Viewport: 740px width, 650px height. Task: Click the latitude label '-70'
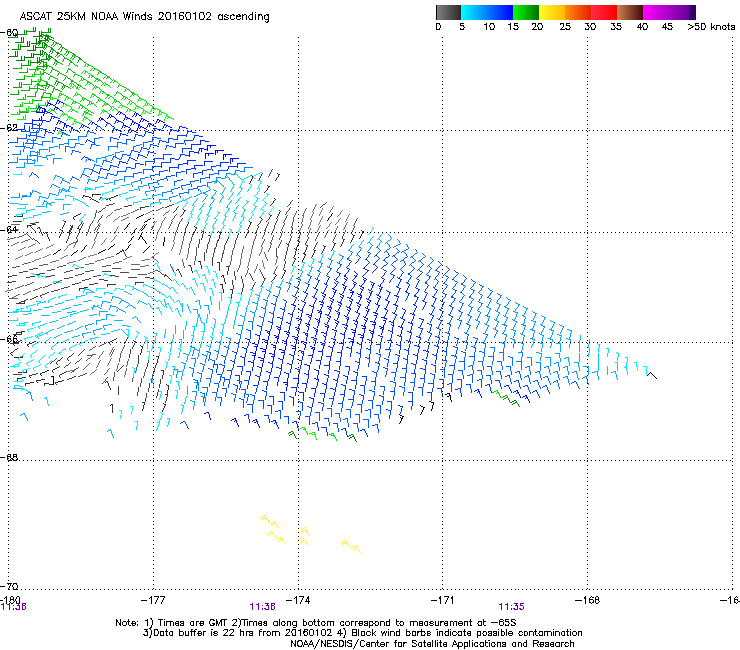click(x=9, y=586)
